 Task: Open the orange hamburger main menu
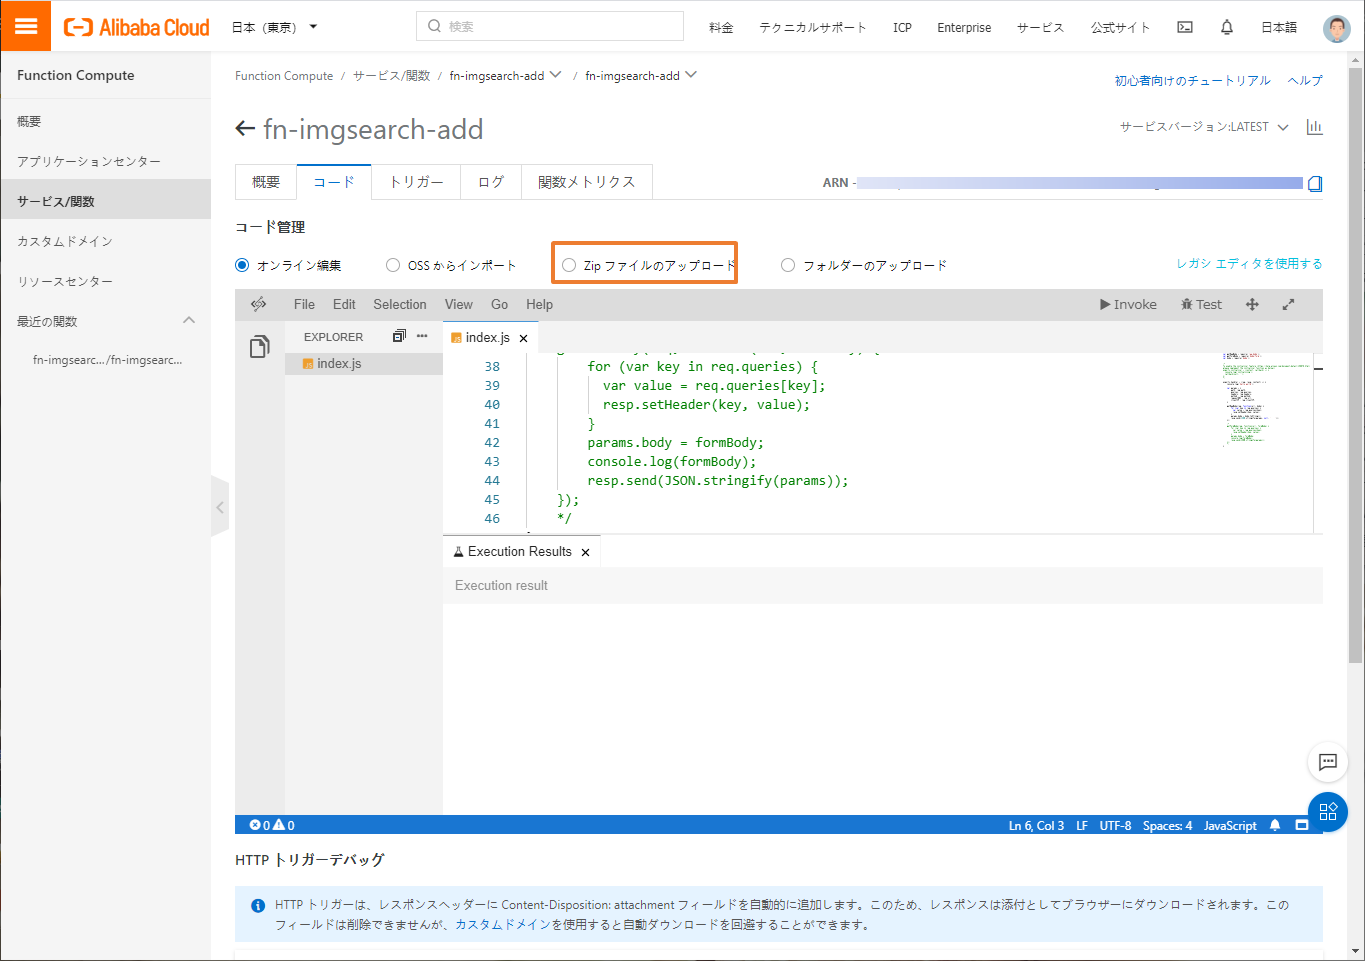[x=26, y=26]
